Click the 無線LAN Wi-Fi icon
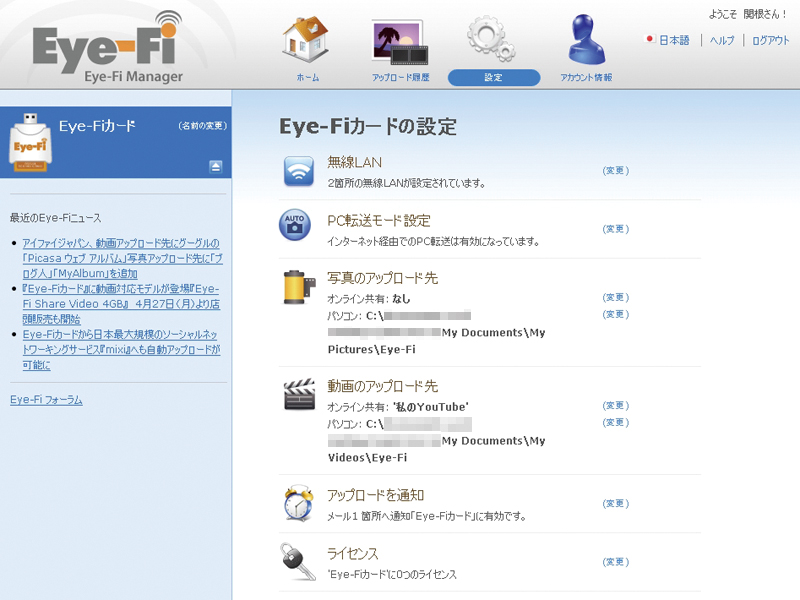This screenshot has width=800, height=600. pyautogui.click(x=298, y=172)
